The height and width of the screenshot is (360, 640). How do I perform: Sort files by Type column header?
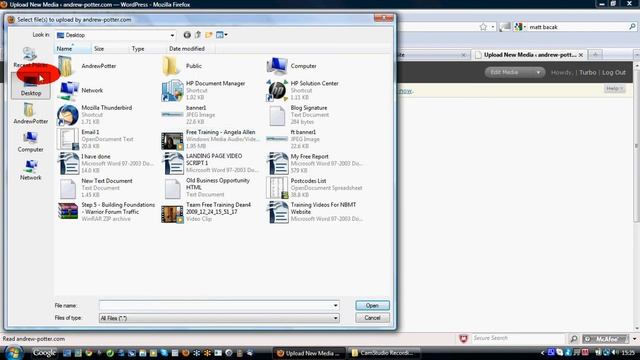tap(148, 49)
